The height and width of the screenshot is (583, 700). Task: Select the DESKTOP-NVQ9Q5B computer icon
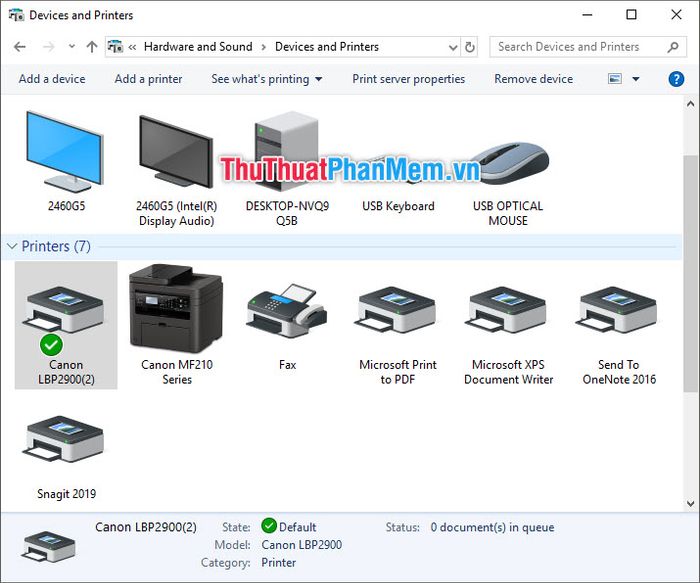287,151
